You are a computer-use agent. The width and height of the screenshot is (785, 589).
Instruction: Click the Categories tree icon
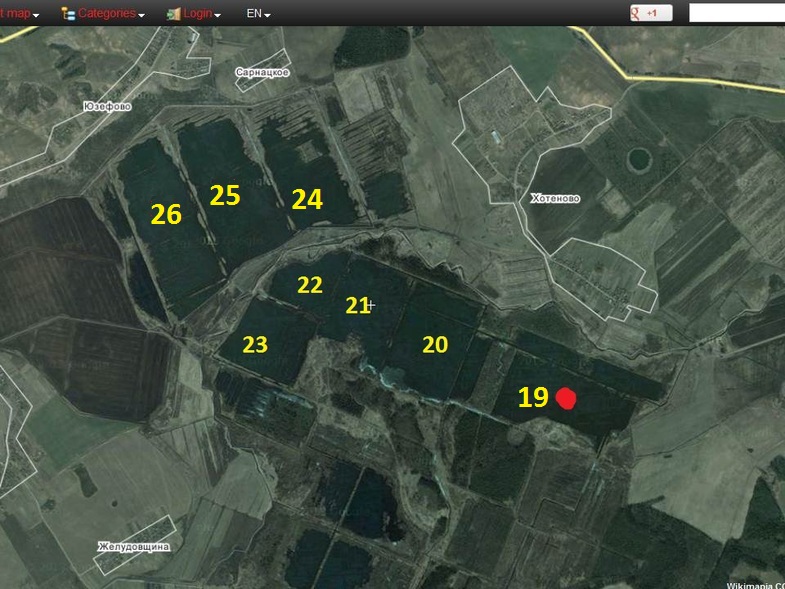[67, 14]
